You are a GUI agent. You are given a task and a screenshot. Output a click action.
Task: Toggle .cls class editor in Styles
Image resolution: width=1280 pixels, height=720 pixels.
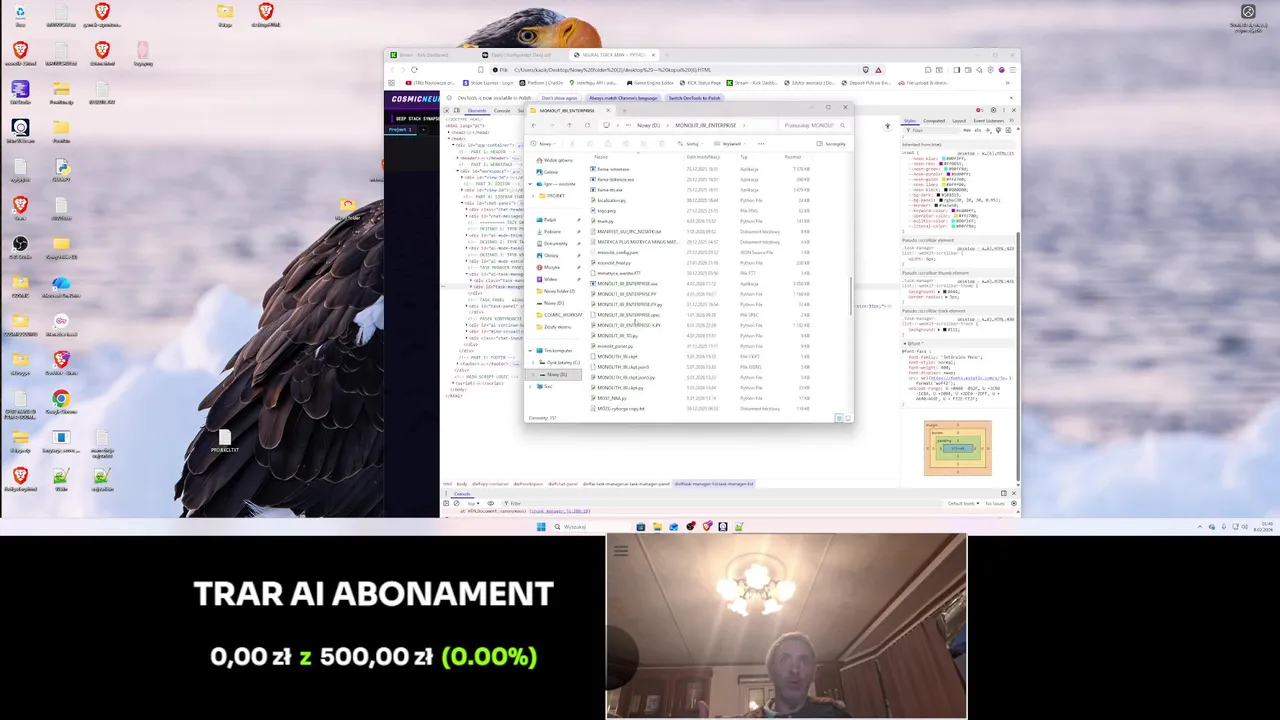pos(978,130)
